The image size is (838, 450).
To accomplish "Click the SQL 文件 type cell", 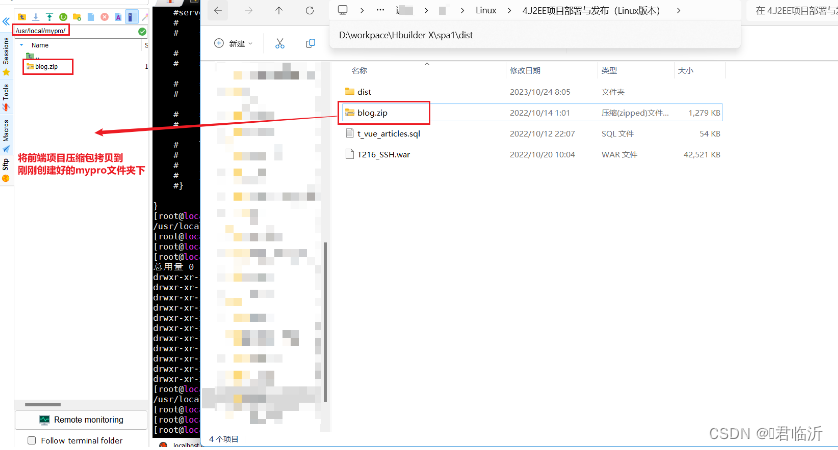I will click(x=617, y=134).
